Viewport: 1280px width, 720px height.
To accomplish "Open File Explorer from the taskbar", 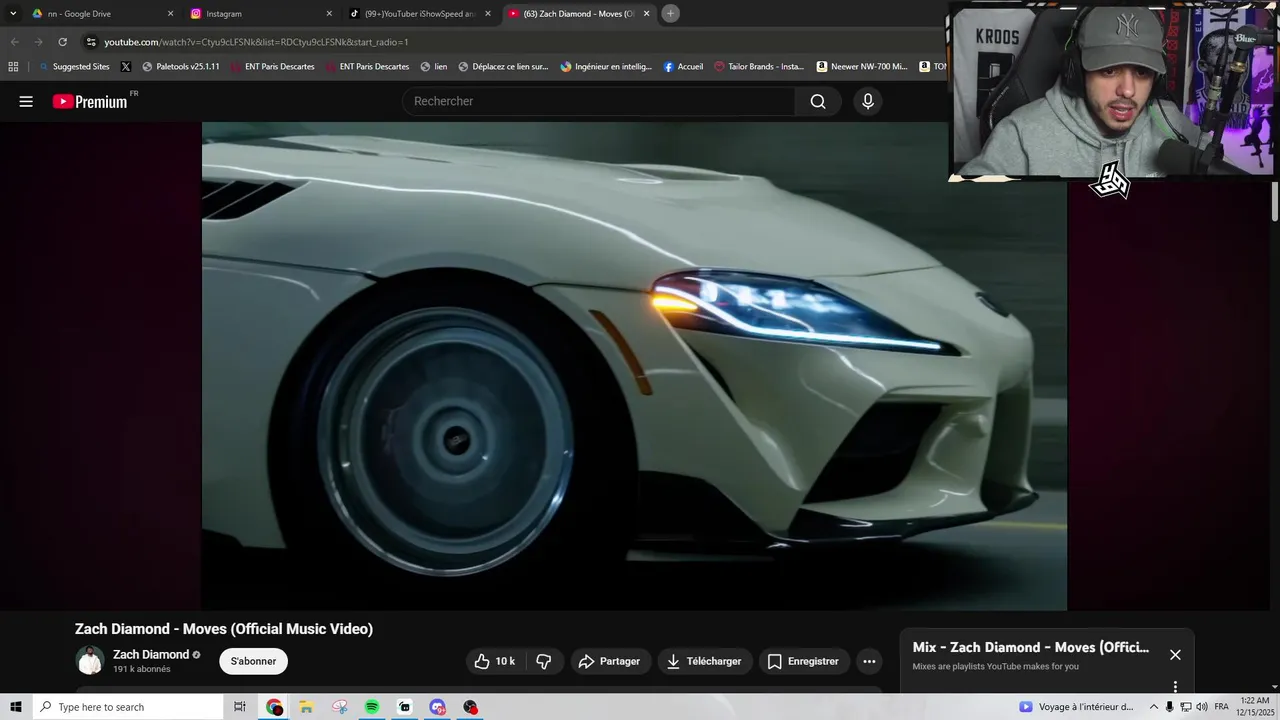I will click(x=306, y=707).
